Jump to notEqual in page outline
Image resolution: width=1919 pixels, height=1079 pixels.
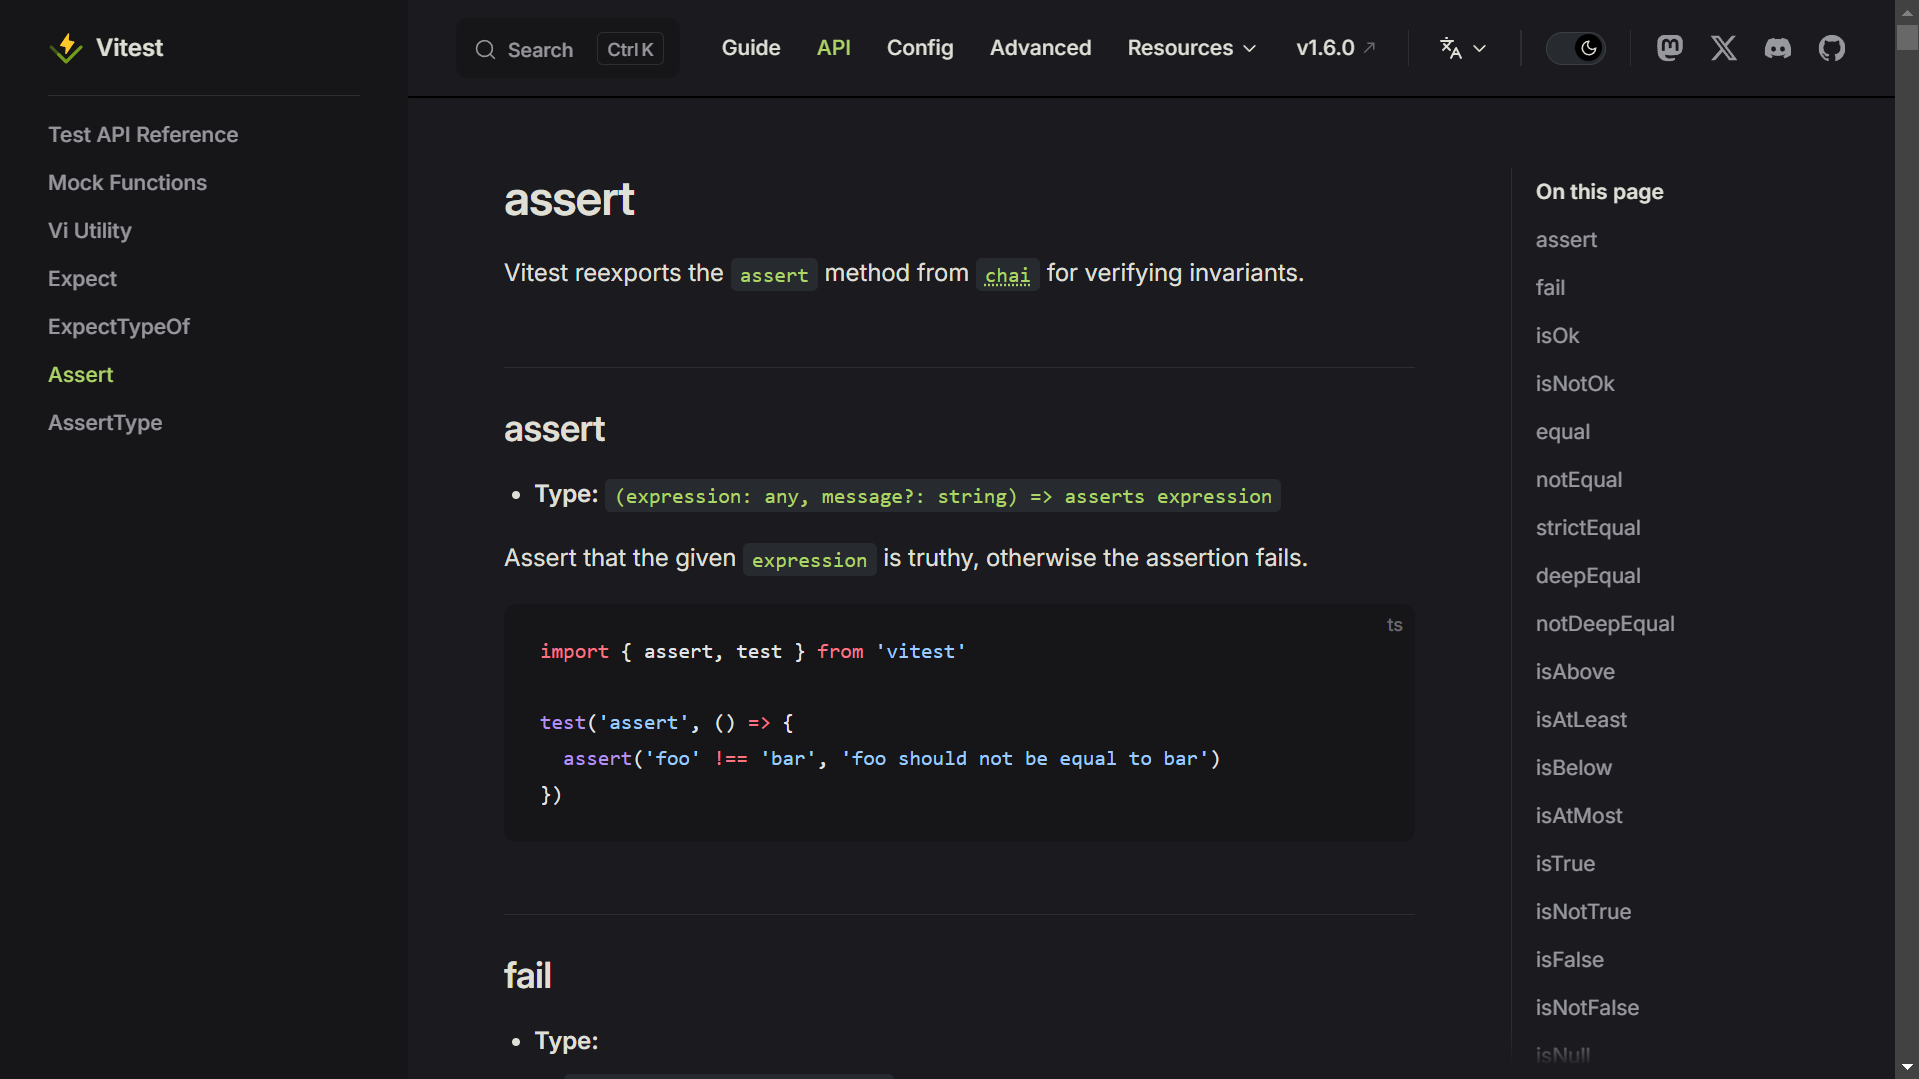coord(1579,479)
